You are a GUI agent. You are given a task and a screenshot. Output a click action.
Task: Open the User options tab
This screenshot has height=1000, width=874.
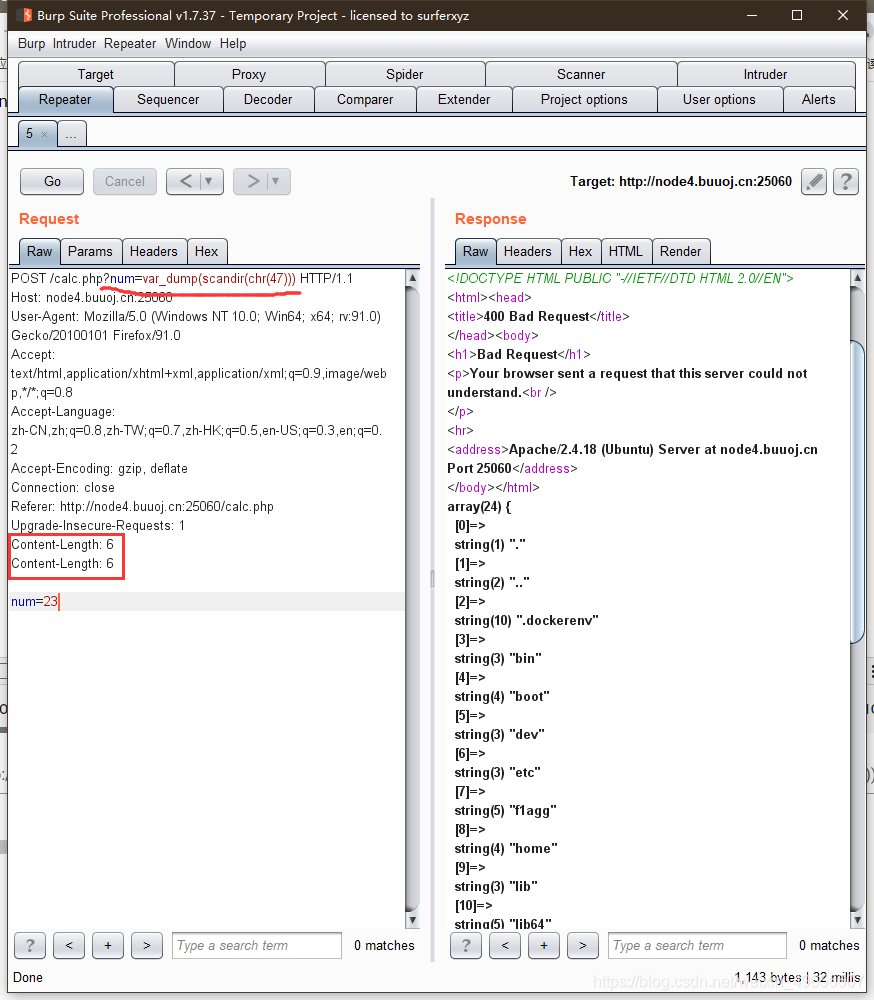(x=719, y=99)
